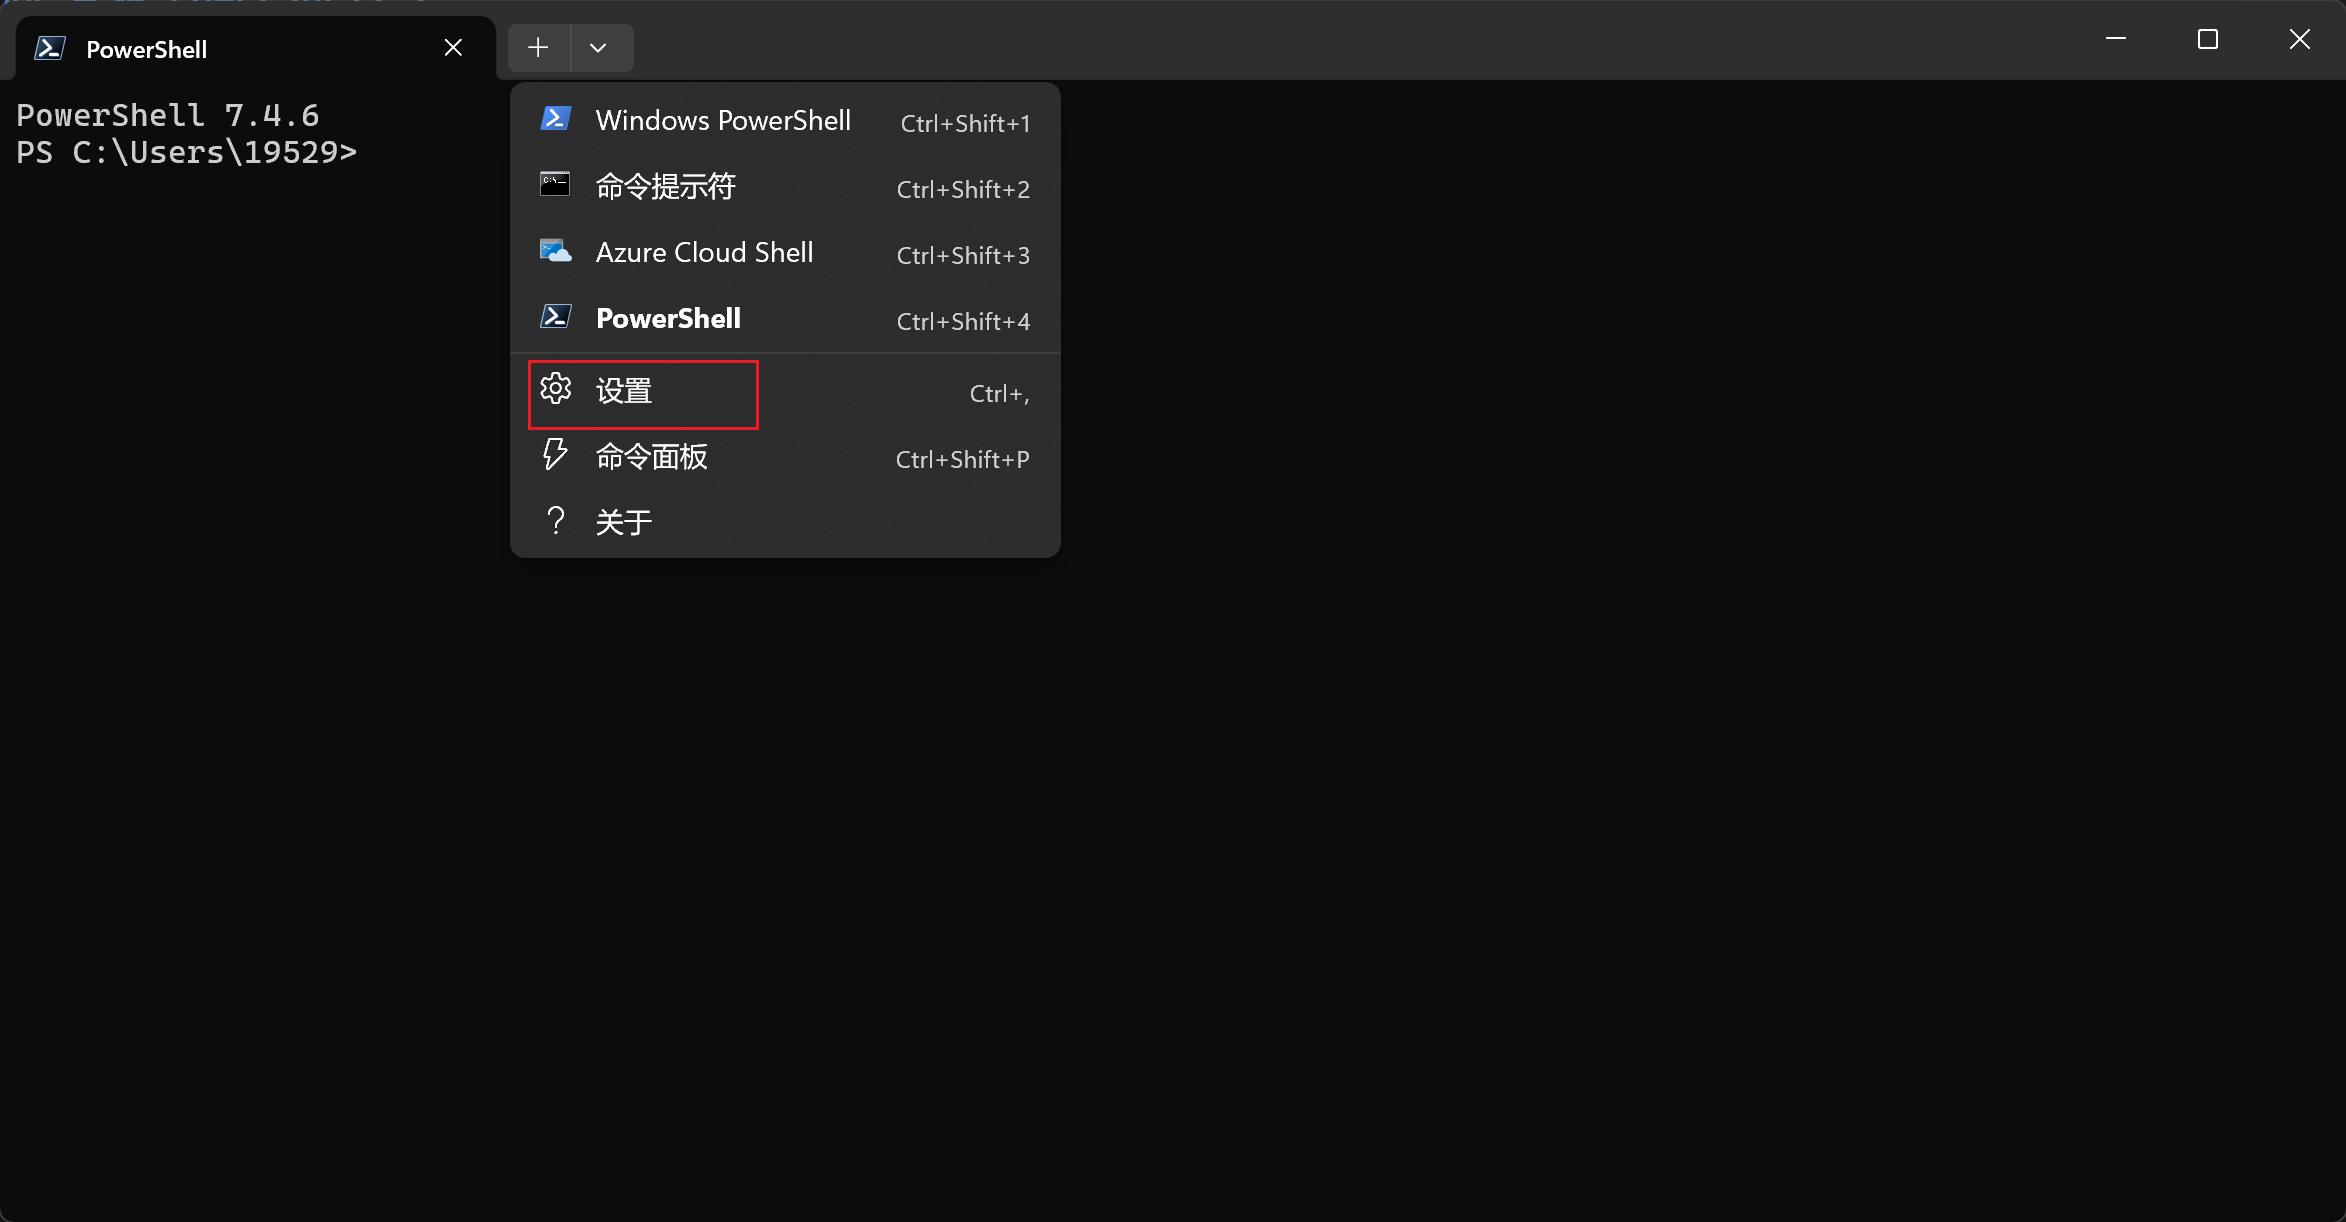Click the PowerShell tab icon
The image size is (2346, 1222).
point(50,48)
